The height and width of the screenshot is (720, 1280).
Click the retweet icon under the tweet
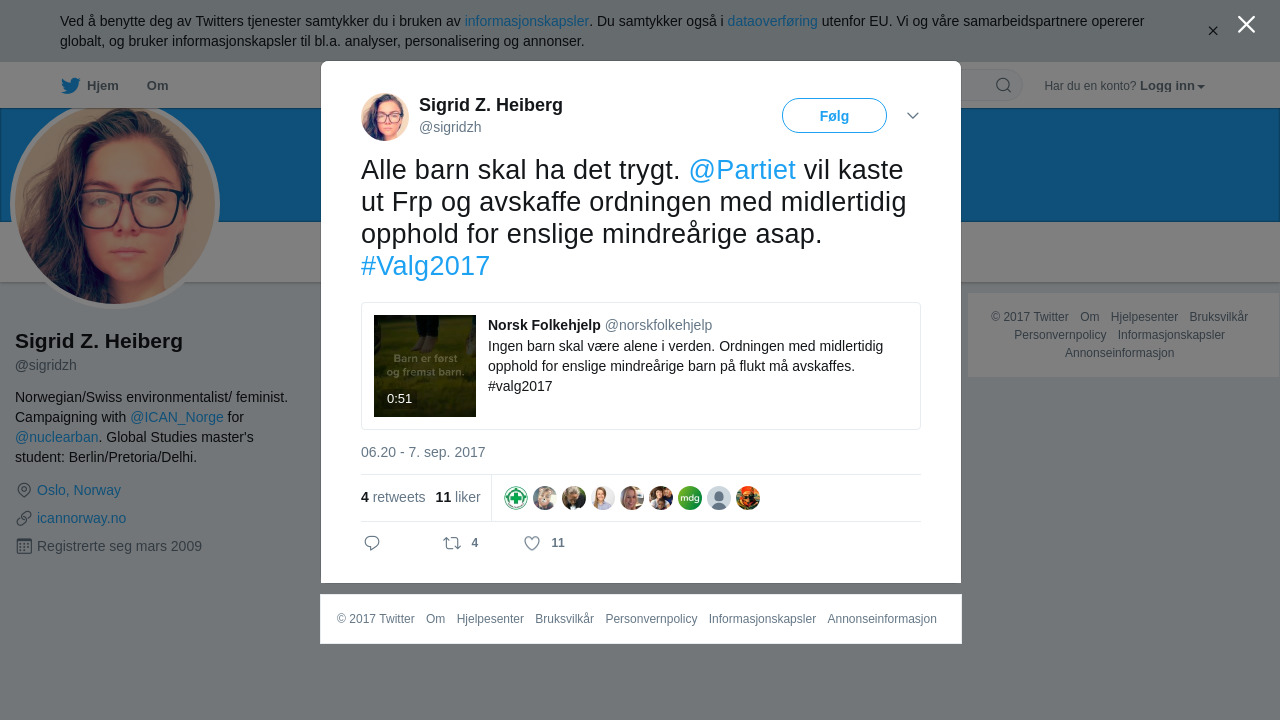click(452, 543)
